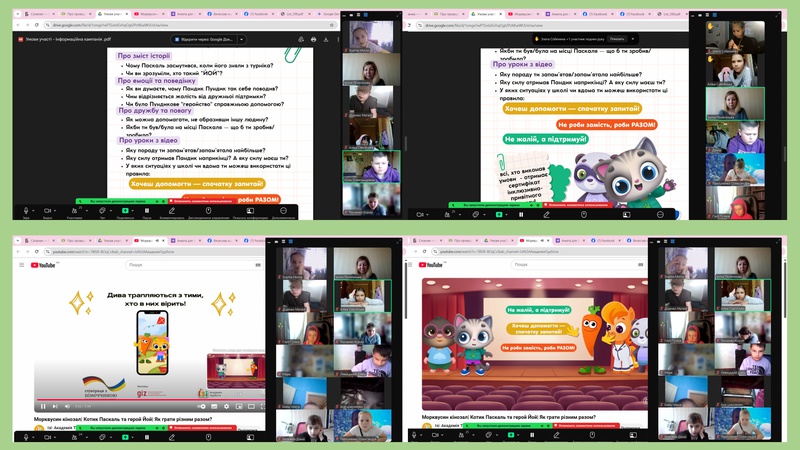Open PDF more-actions menu, 'Про зміст історії' capture
Image resolution: width=800 pixels, height=450 pixels.
click(x=338, y=39)
